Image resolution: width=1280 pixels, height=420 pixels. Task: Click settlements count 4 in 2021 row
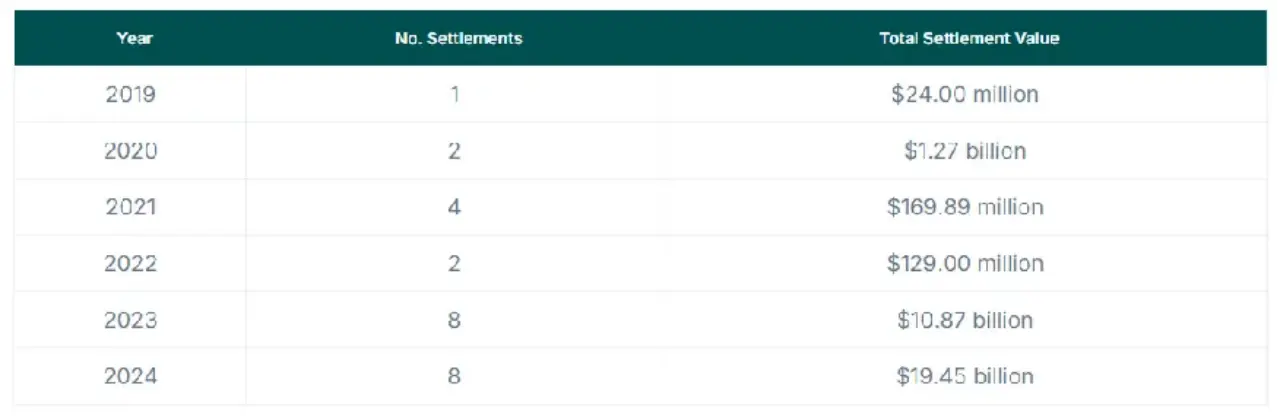tap(457, 207)
